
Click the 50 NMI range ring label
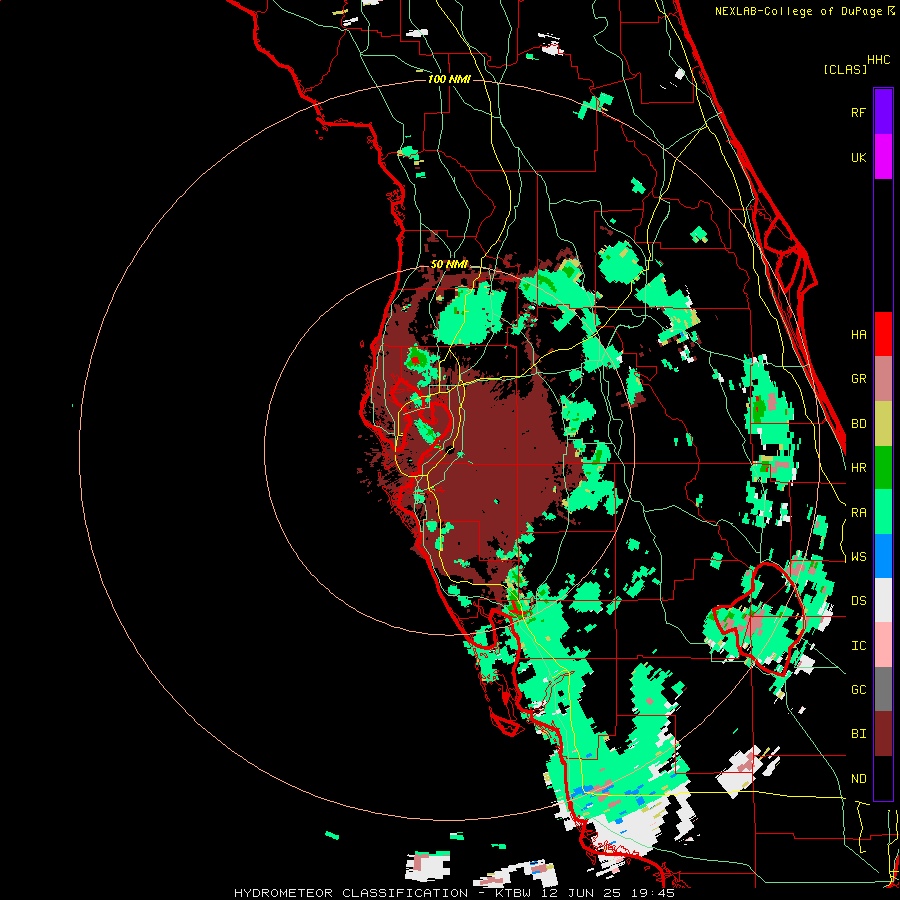[449, 264]
